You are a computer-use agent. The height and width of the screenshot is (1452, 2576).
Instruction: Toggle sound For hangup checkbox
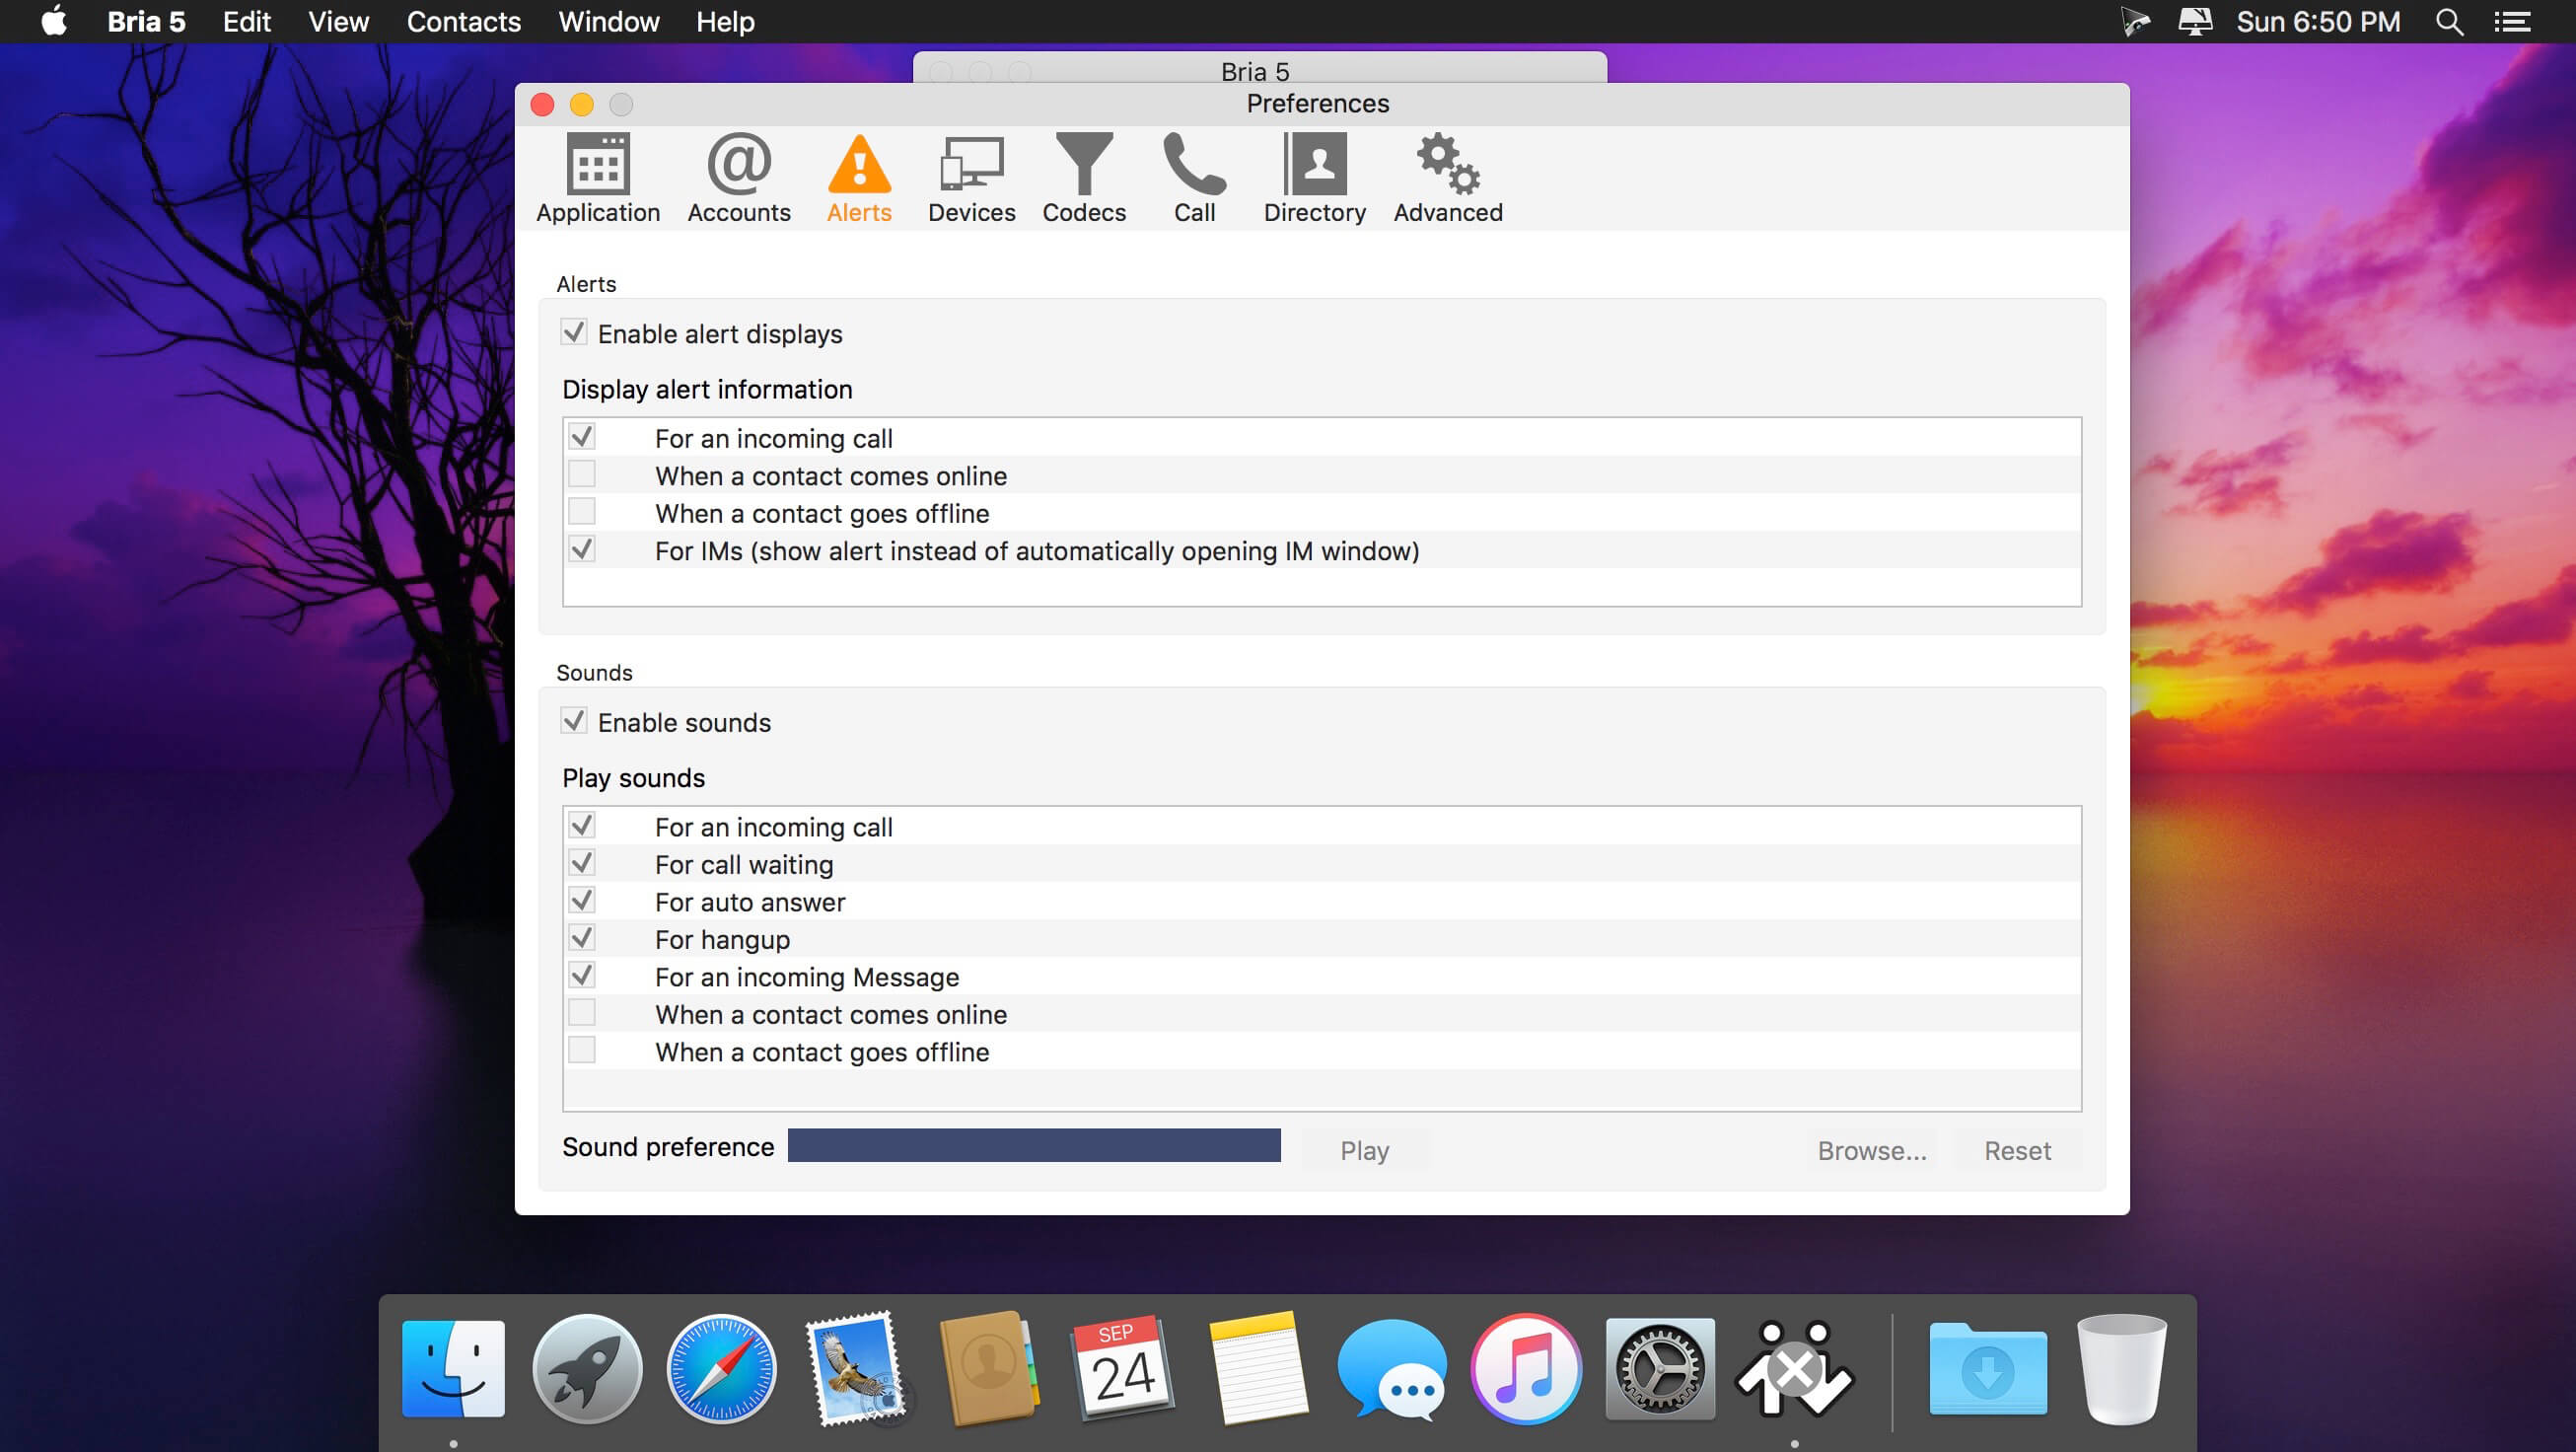(x=582, y=938)
